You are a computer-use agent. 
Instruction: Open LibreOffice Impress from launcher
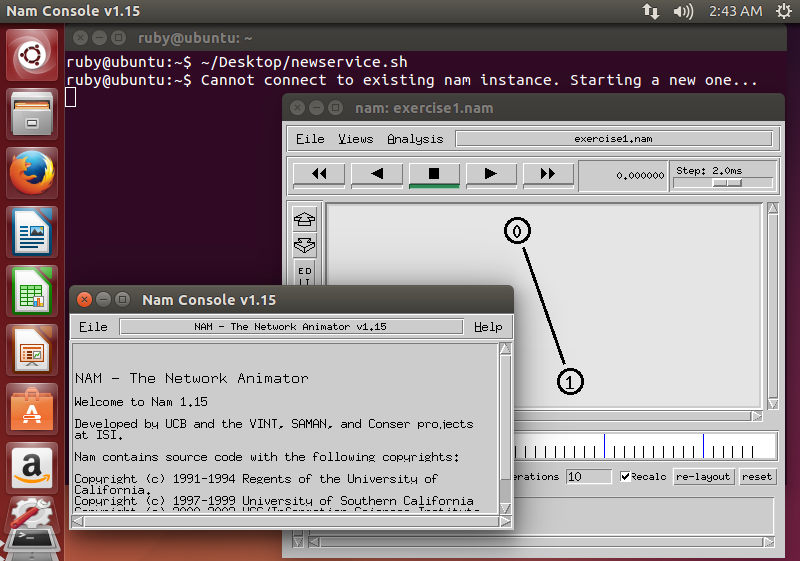tap(32, 350)
